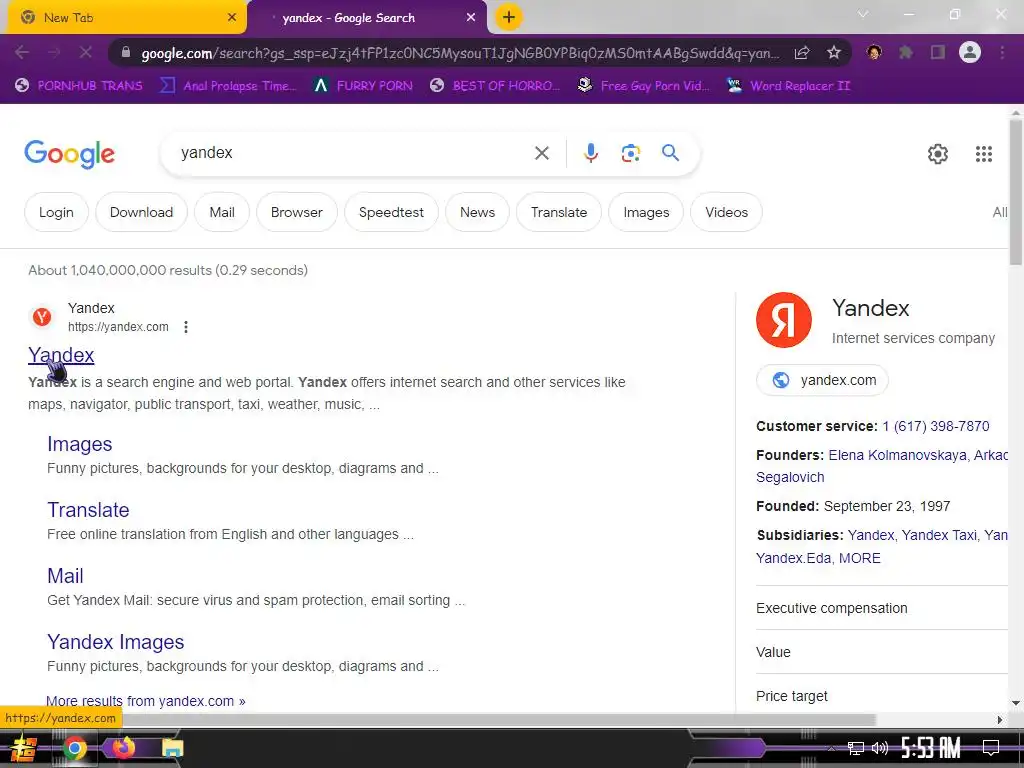Switch to Images results

click(x=646, y=212)
